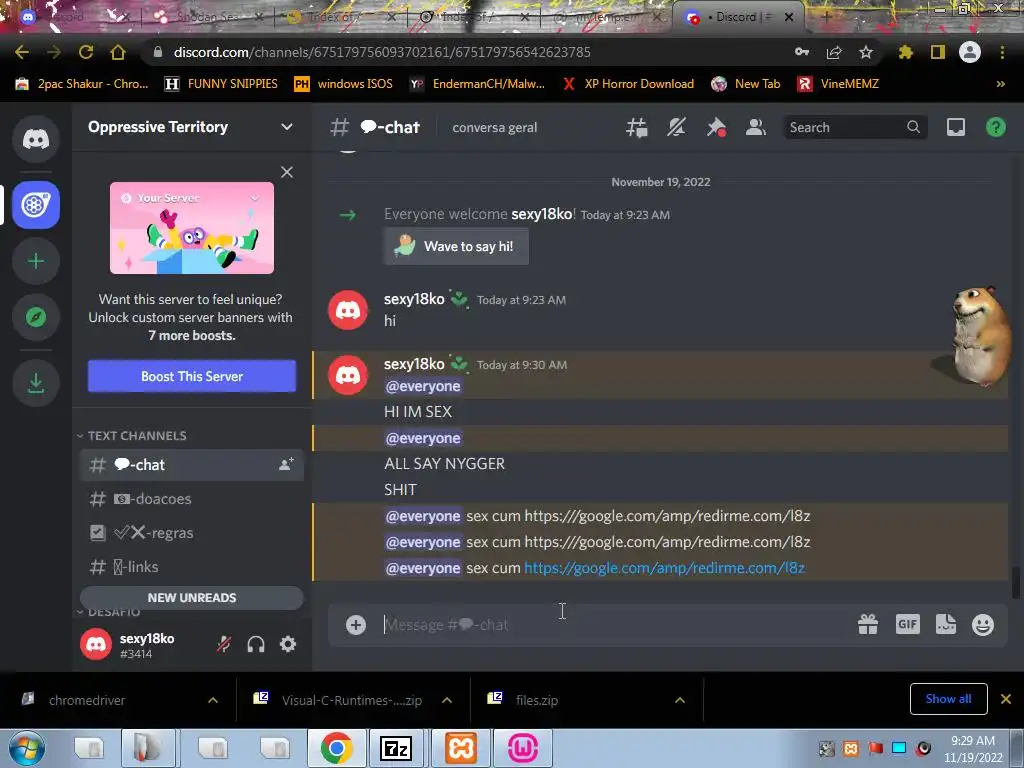The height and width of the screenshot is (768, 1024).
Task: Switch to the Discord browser tab
Action: (739, 17)
